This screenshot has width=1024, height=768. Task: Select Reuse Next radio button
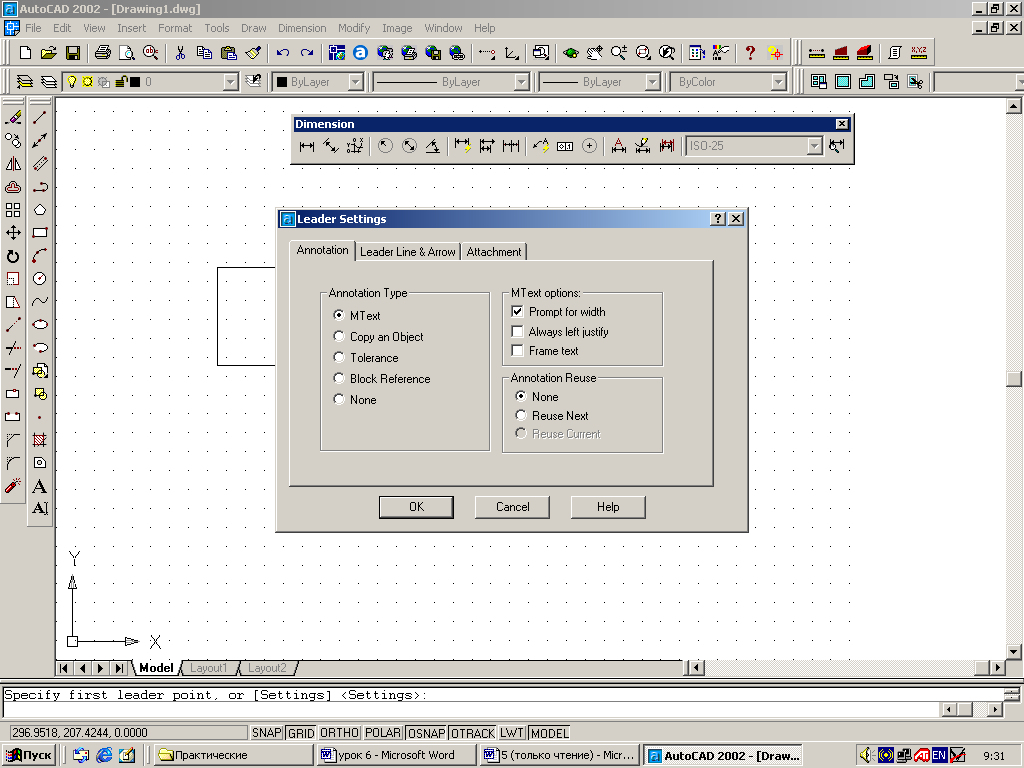point(520,415)
